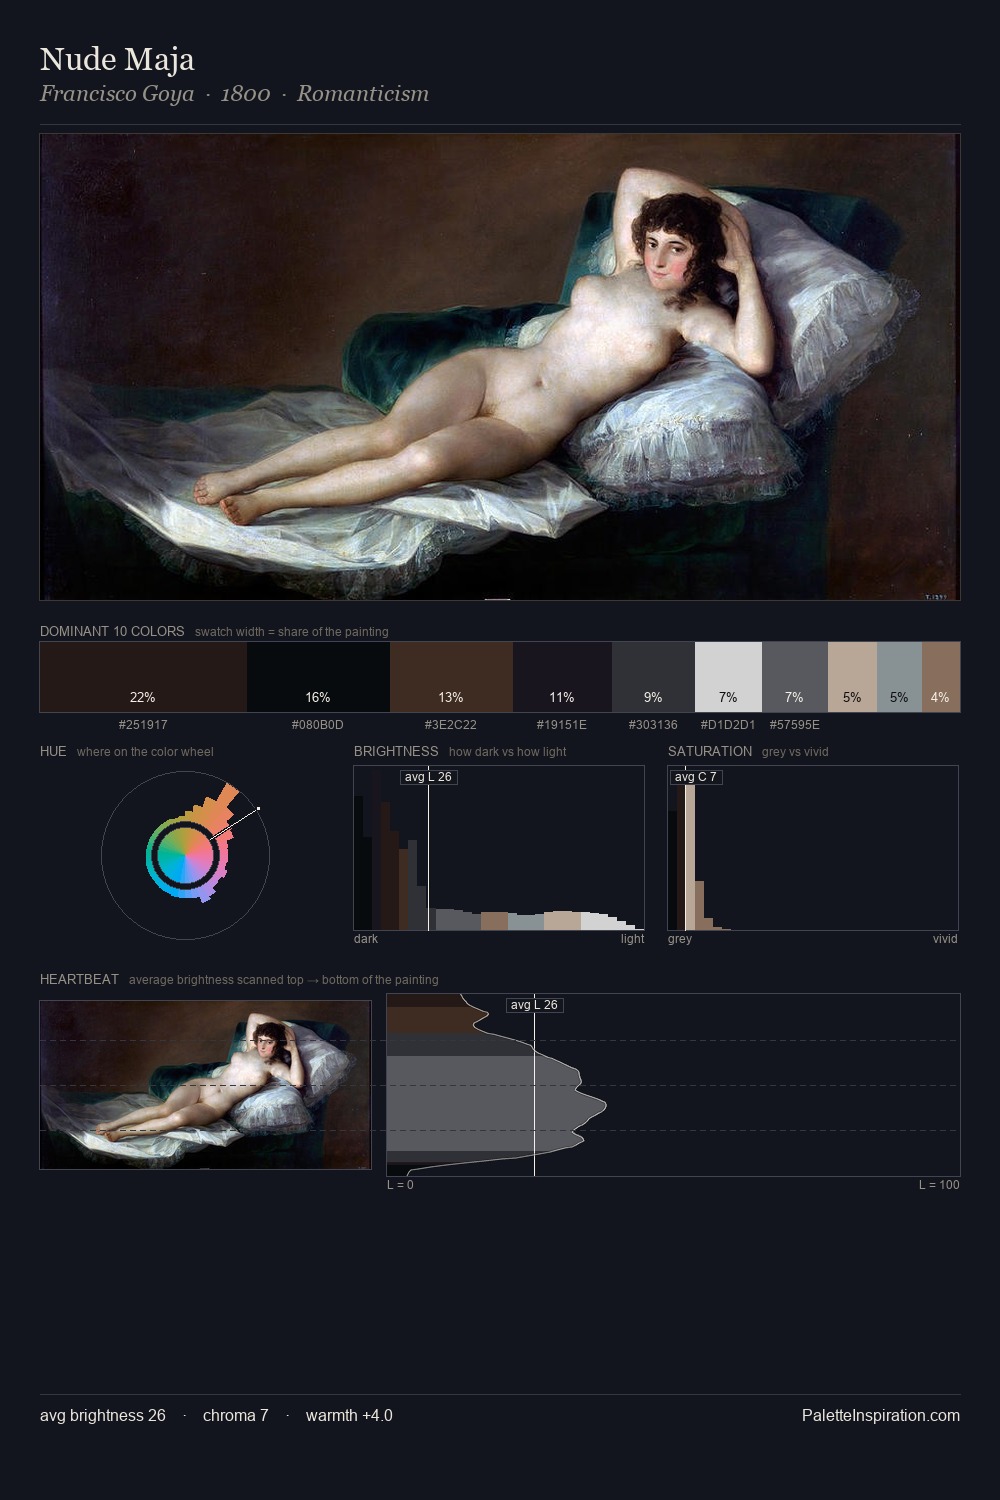Click the 'HUE' section heading

53,751
